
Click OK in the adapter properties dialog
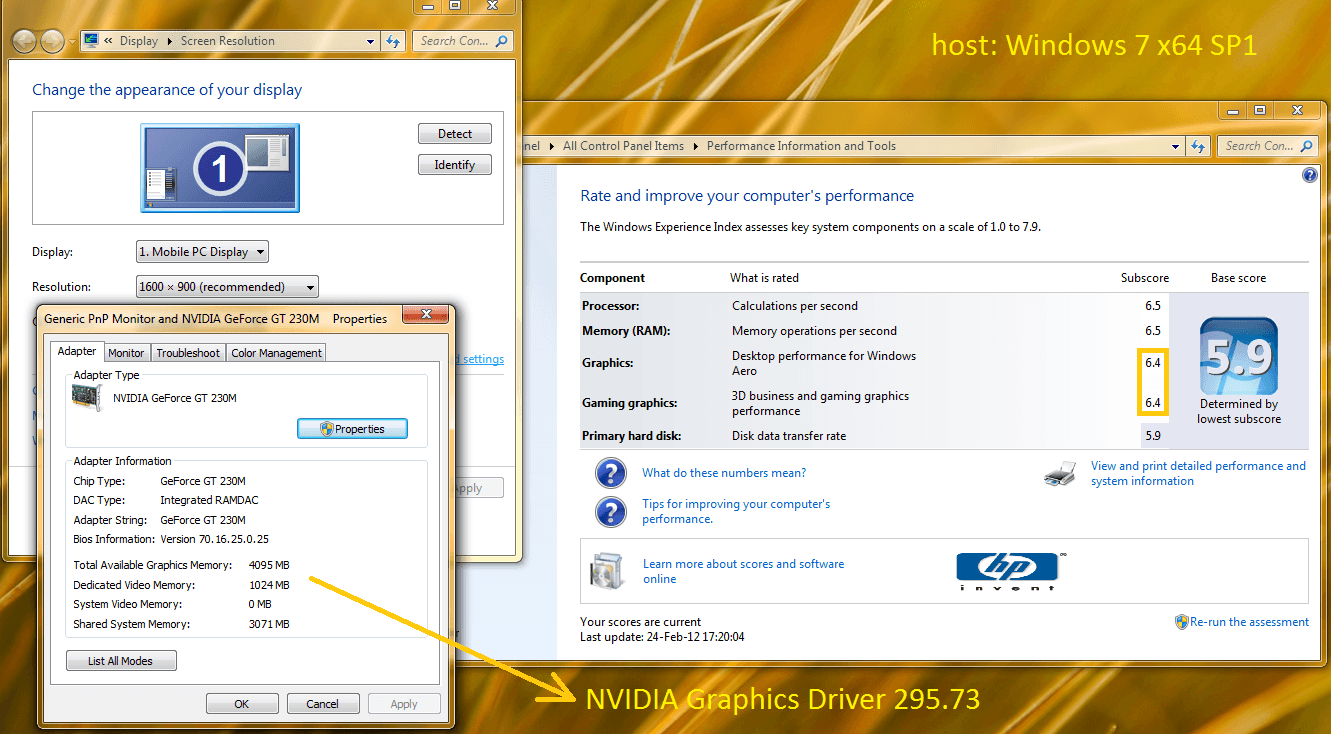pos(242,704)
